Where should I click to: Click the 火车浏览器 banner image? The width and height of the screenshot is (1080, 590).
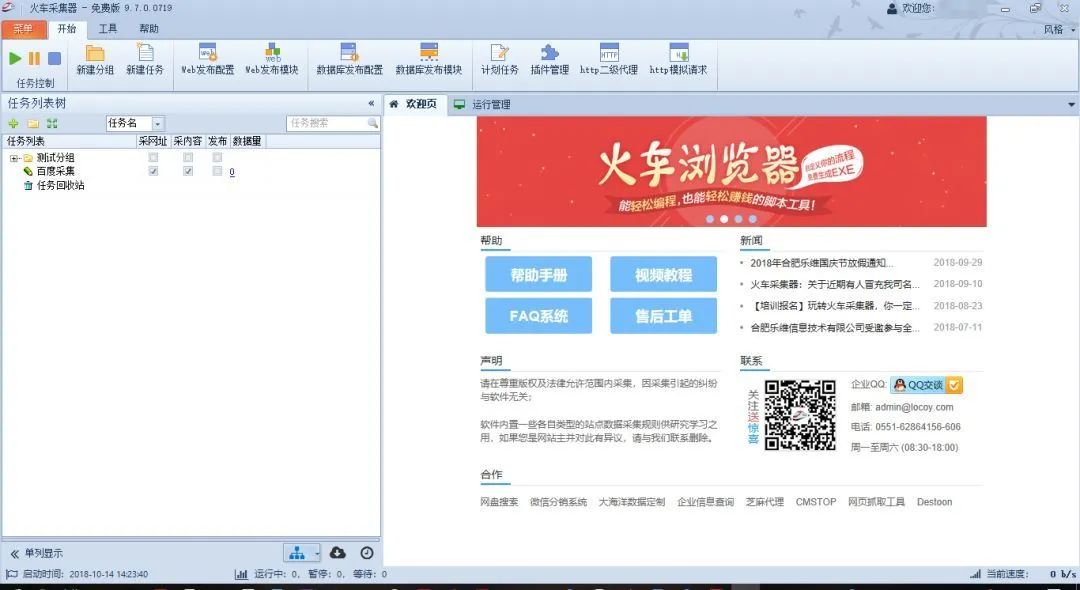click(731, 171)
